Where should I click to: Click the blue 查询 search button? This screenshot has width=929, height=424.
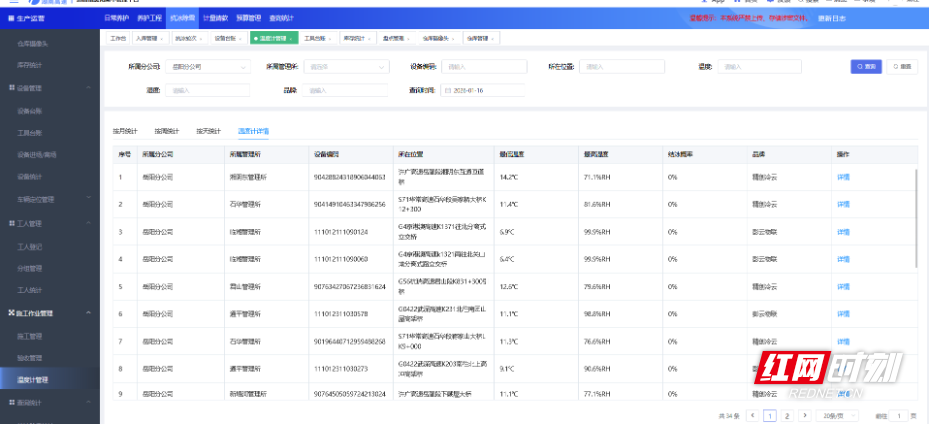[866, 67]
